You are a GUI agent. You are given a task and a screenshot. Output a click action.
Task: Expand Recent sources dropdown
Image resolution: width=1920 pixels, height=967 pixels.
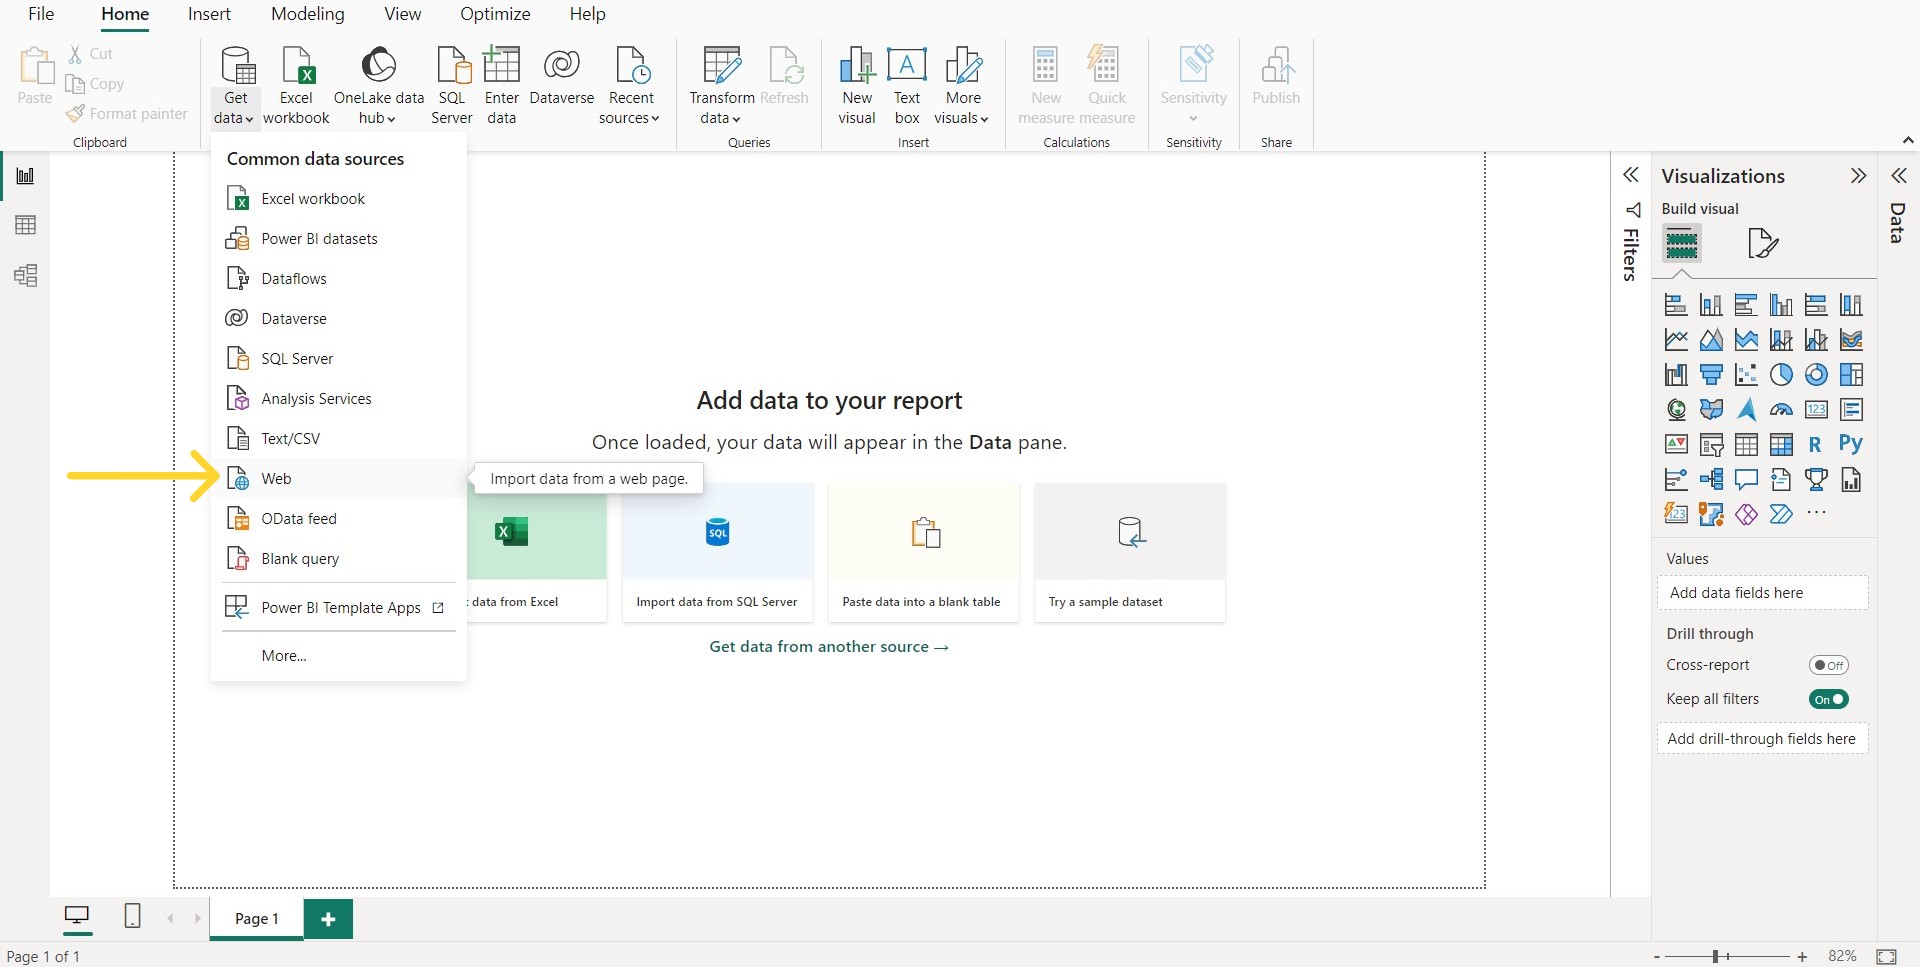tap(630, 108)
